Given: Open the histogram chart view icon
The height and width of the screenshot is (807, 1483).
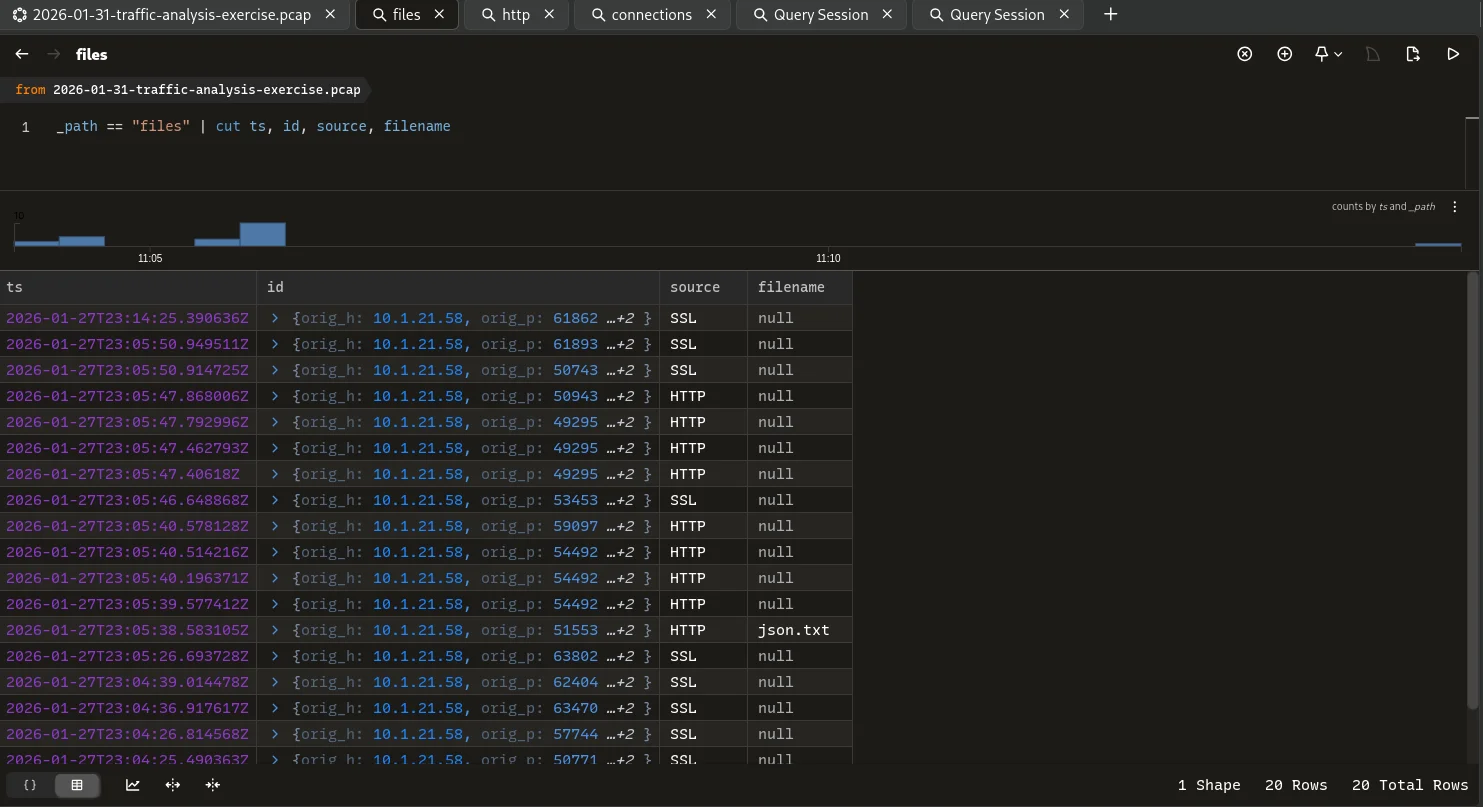Looking at the screenshot, I should click(132, 785).
